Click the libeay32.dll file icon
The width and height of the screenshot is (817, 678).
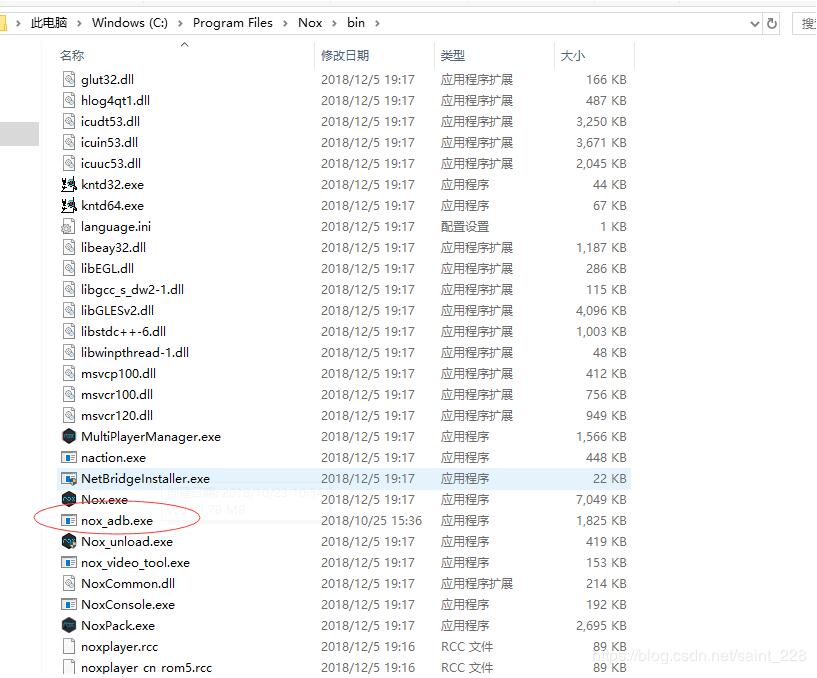[x=69, y=248]
